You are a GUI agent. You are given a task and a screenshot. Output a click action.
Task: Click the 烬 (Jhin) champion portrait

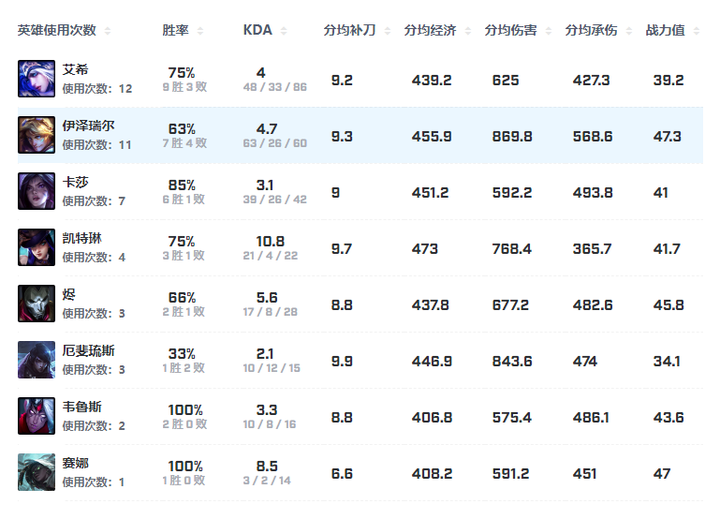[36, 304]
